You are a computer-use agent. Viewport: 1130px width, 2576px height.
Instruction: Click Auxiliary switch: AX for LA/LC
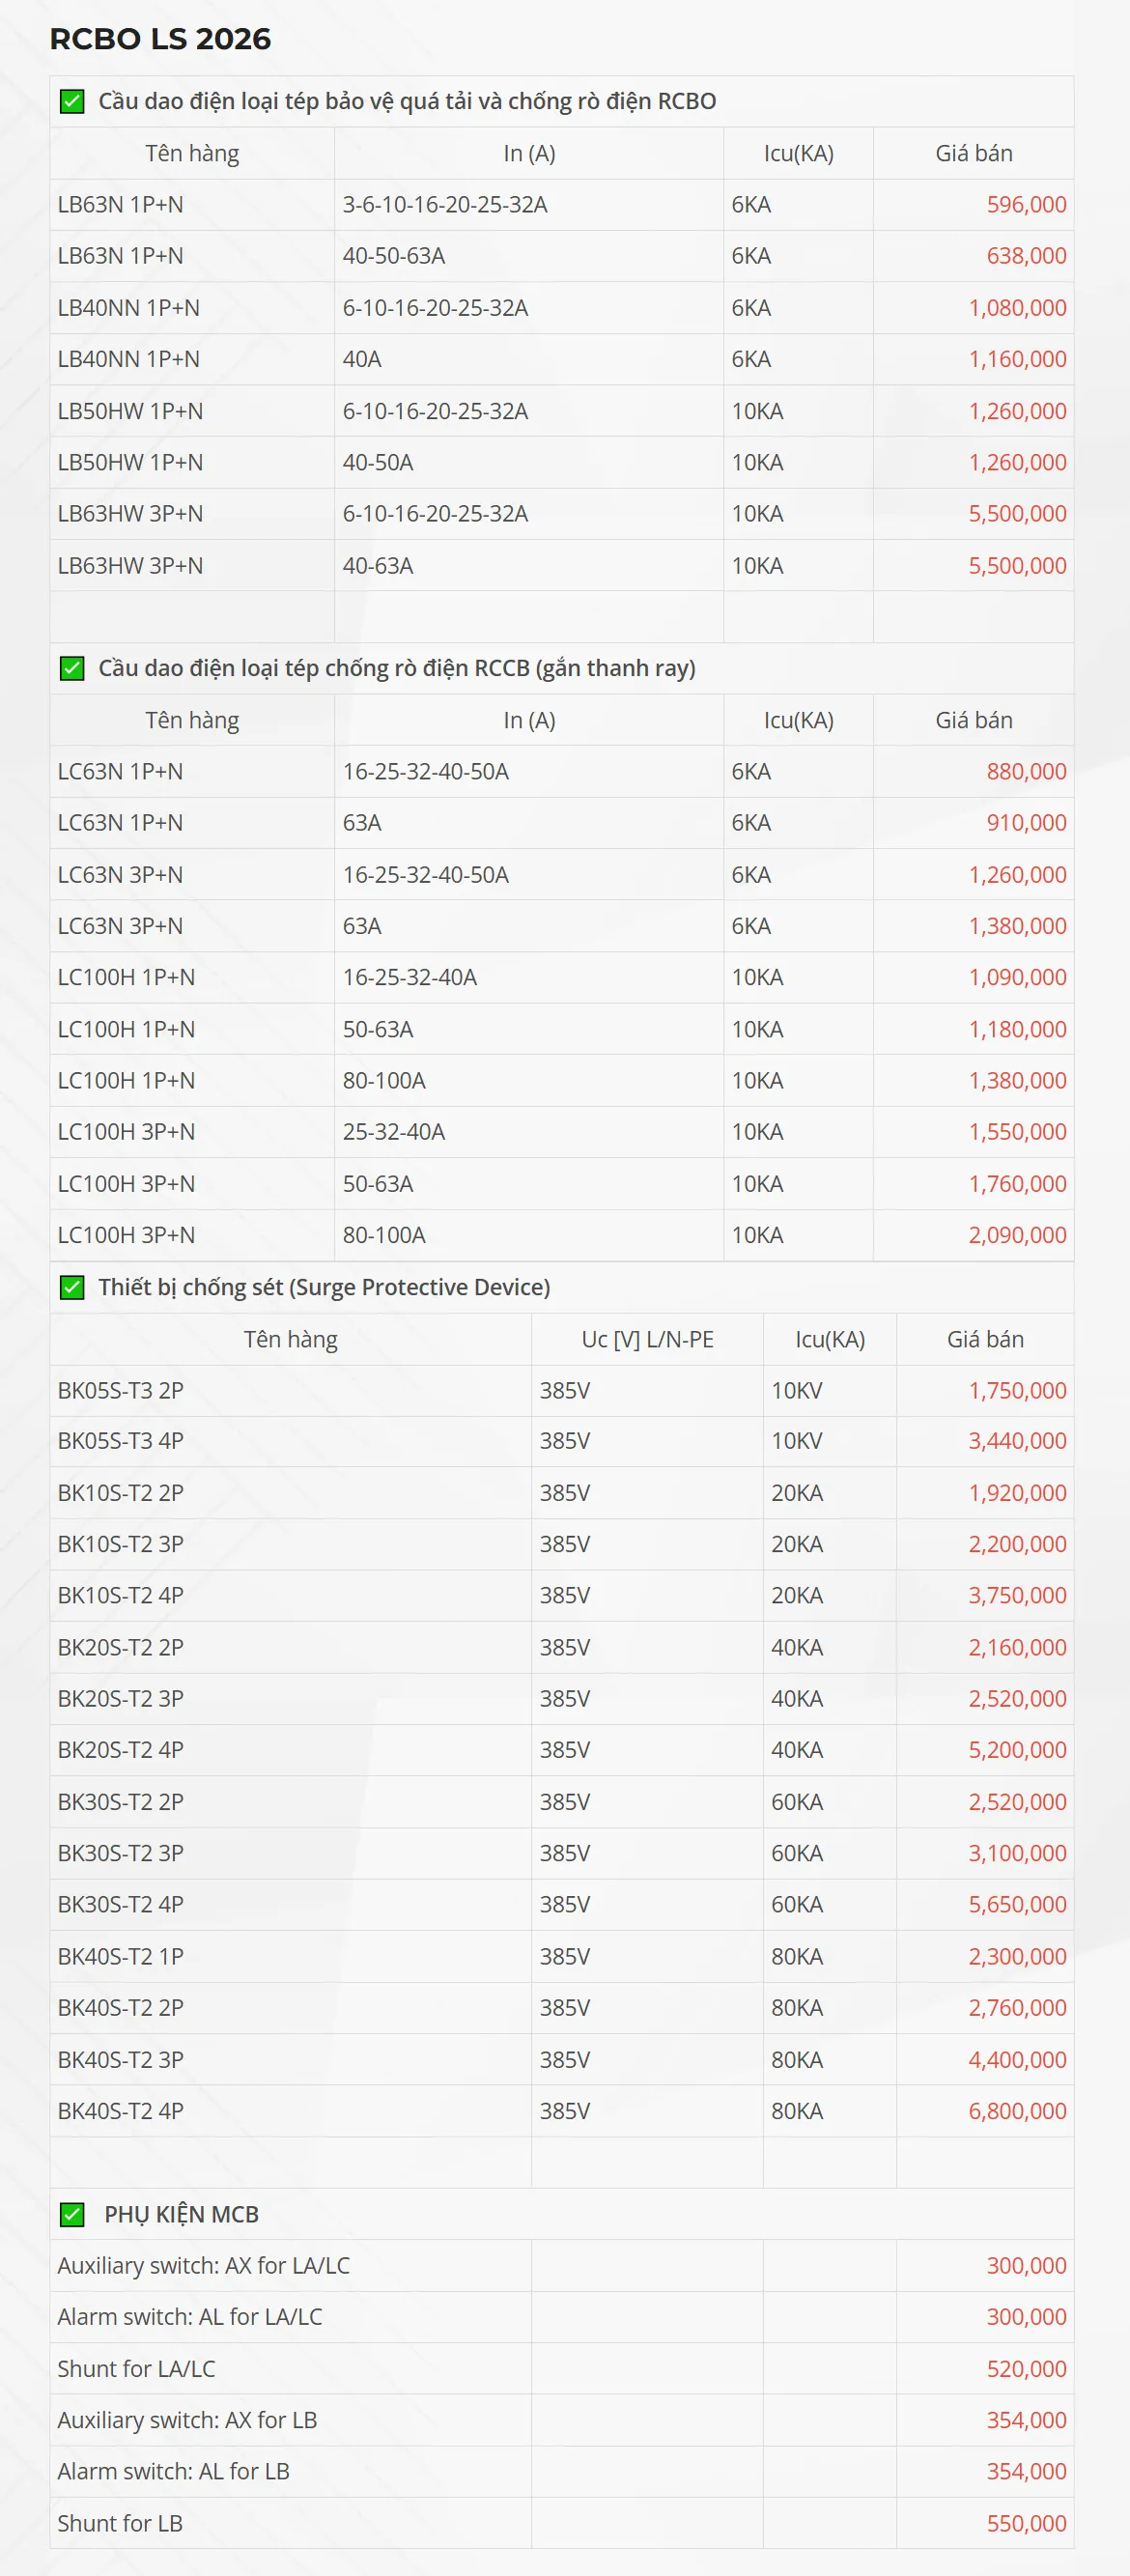[x=203, y=2265]
